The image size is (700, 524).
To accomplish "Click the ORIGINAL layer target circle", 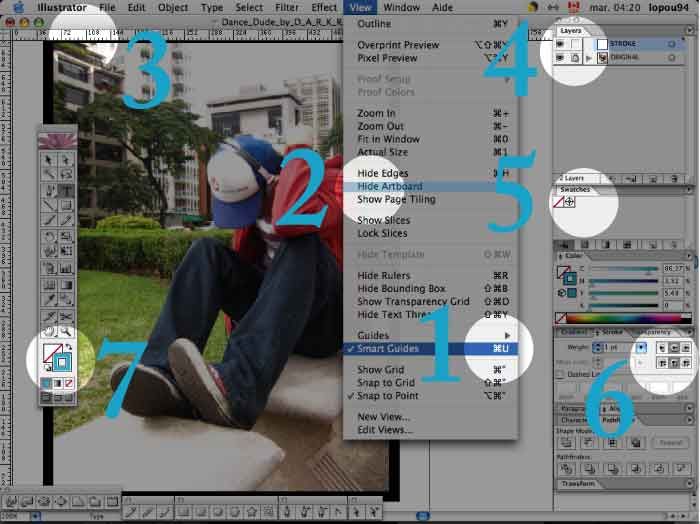I will [x=671, y=58].
